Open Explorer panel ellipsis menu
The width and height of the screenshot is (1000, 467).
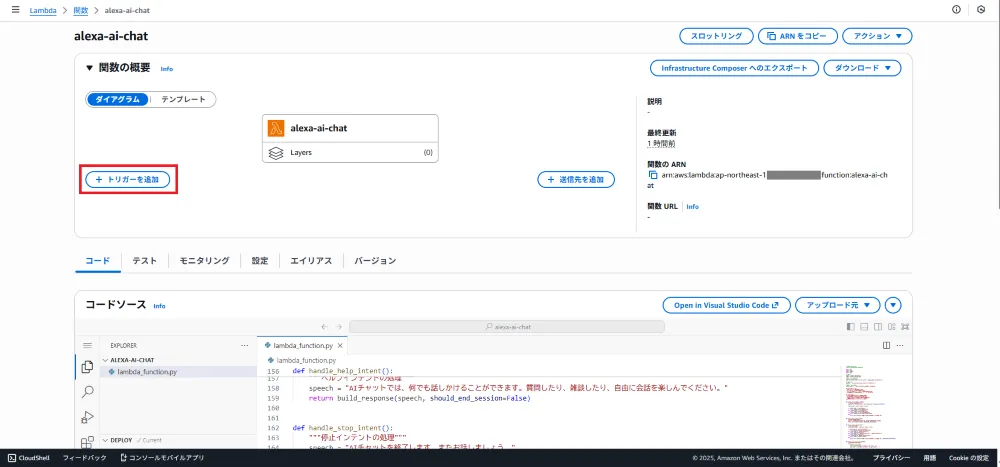point(244,345)
